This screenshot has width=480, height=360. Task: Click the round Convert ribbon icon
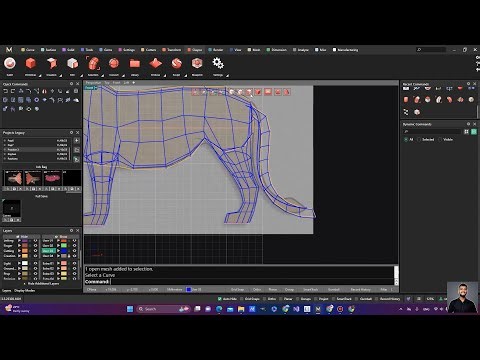(x=114, y=63)
